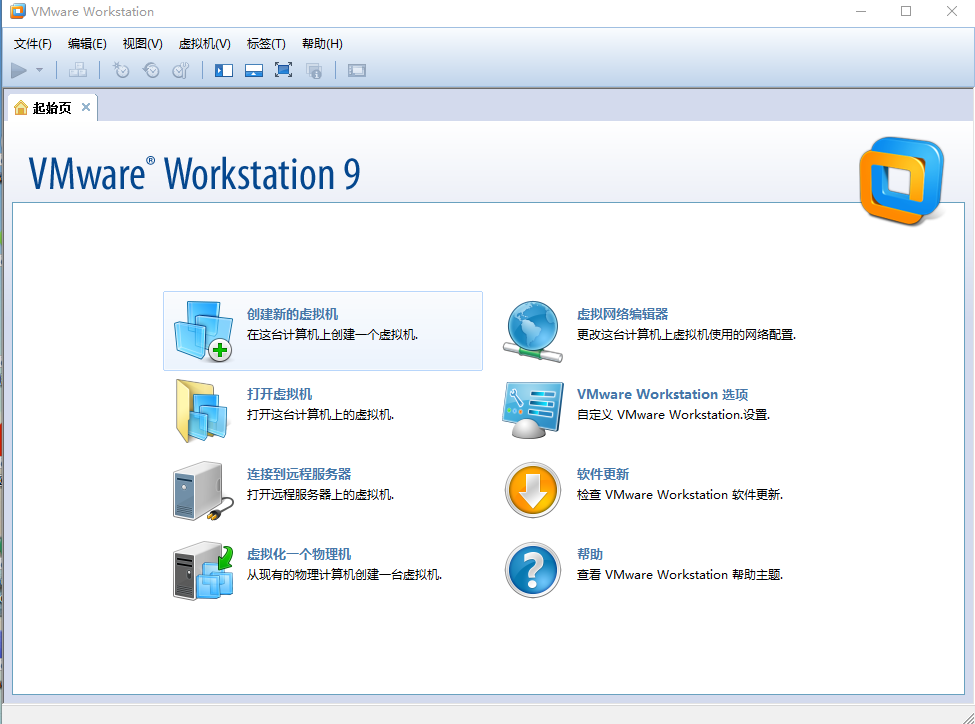Click the take snapshot toolbar icon
Screen dimensions: 975x724
121,70
